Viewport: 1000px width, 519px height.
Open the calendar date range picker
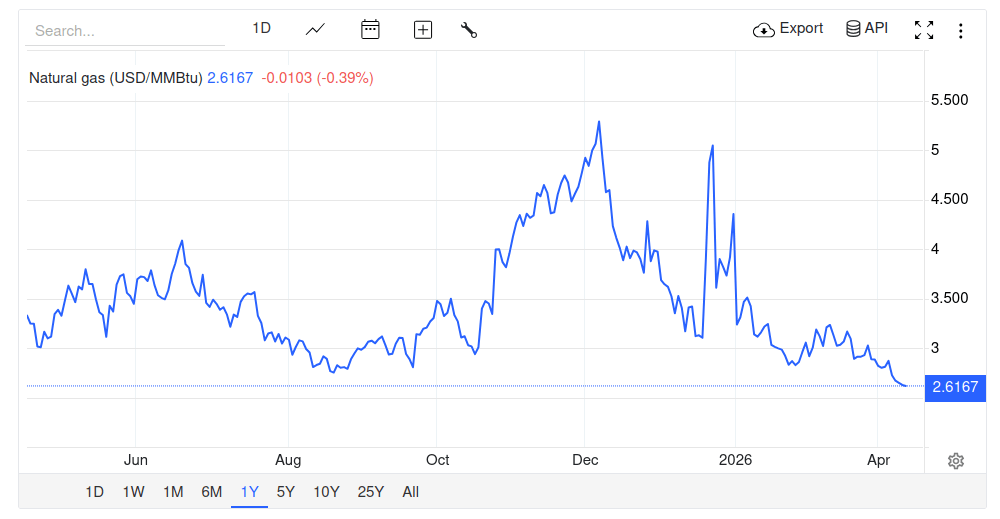(370, 29)
